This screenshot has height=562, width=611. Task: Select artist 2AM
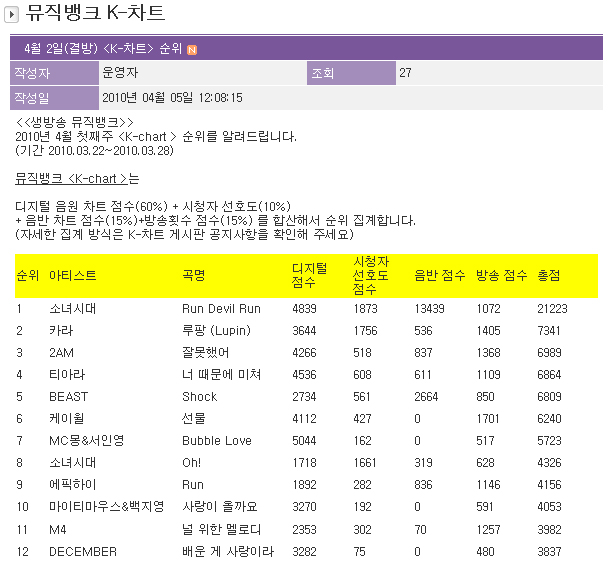(61, 353)
